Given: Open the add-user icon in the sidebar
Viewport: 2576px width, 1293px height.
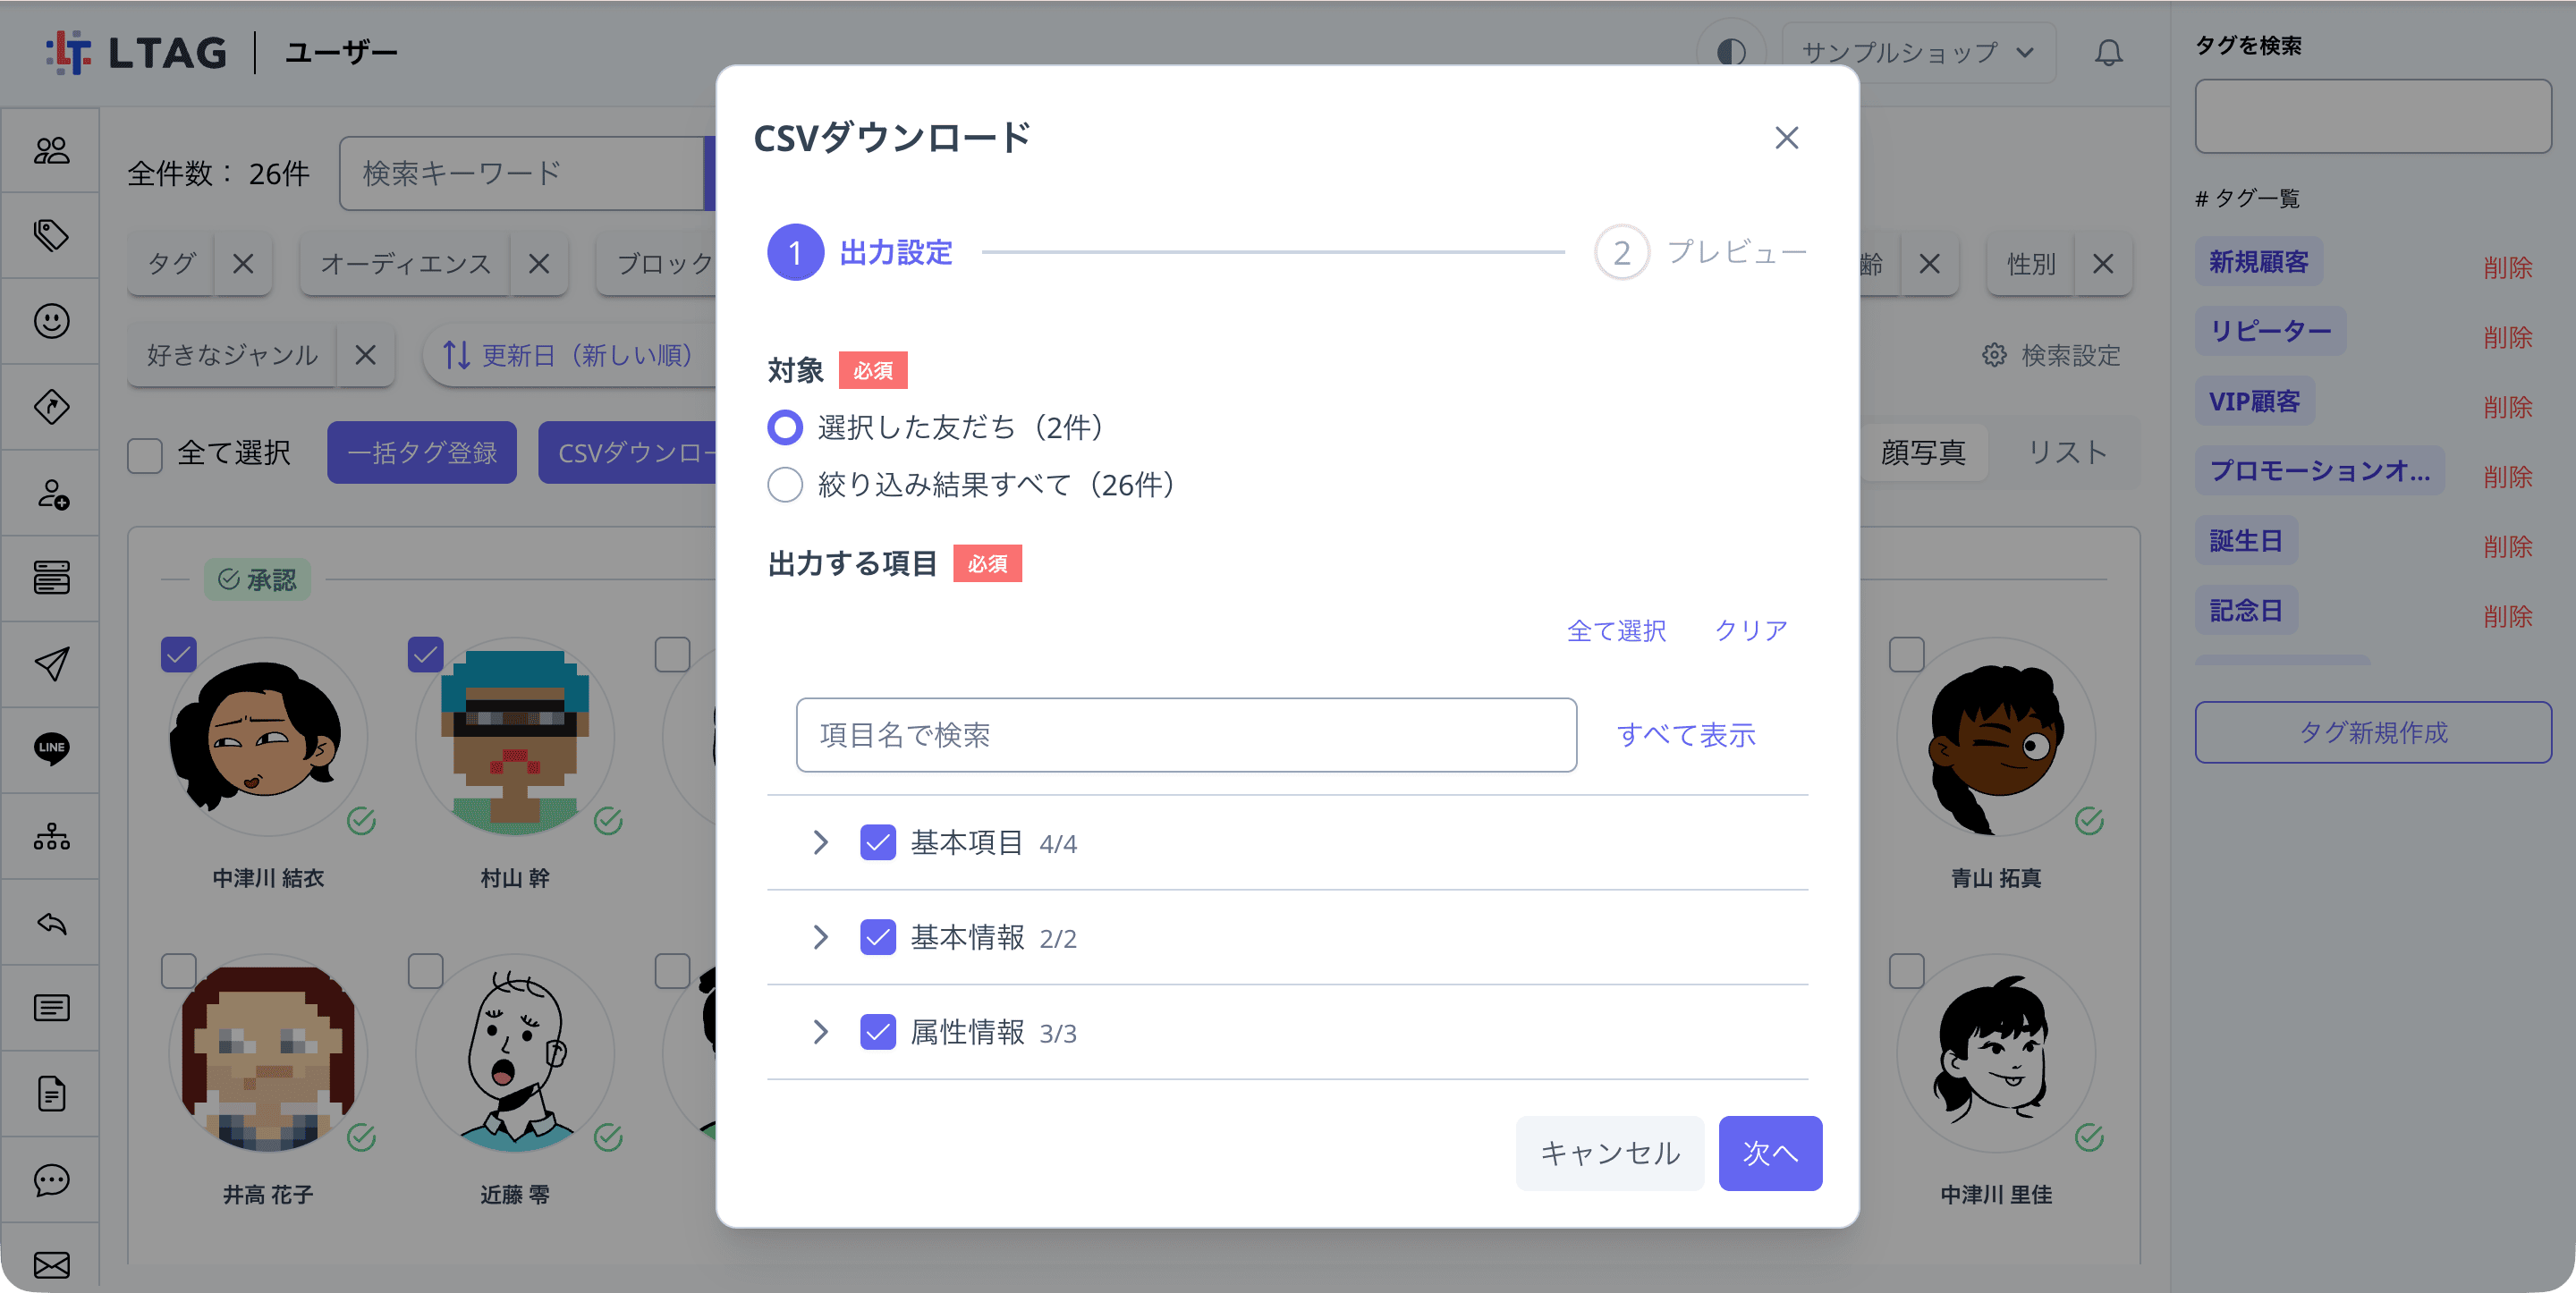Looking at the screenshot, I should (51, 493).
